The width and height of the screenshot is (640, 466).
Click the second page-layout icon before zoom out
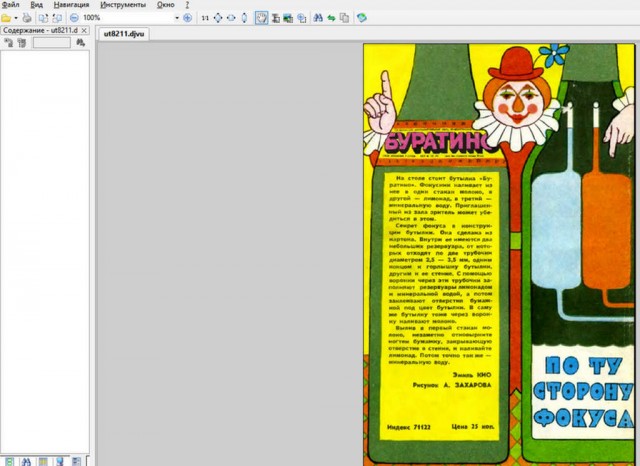(57, 18)
